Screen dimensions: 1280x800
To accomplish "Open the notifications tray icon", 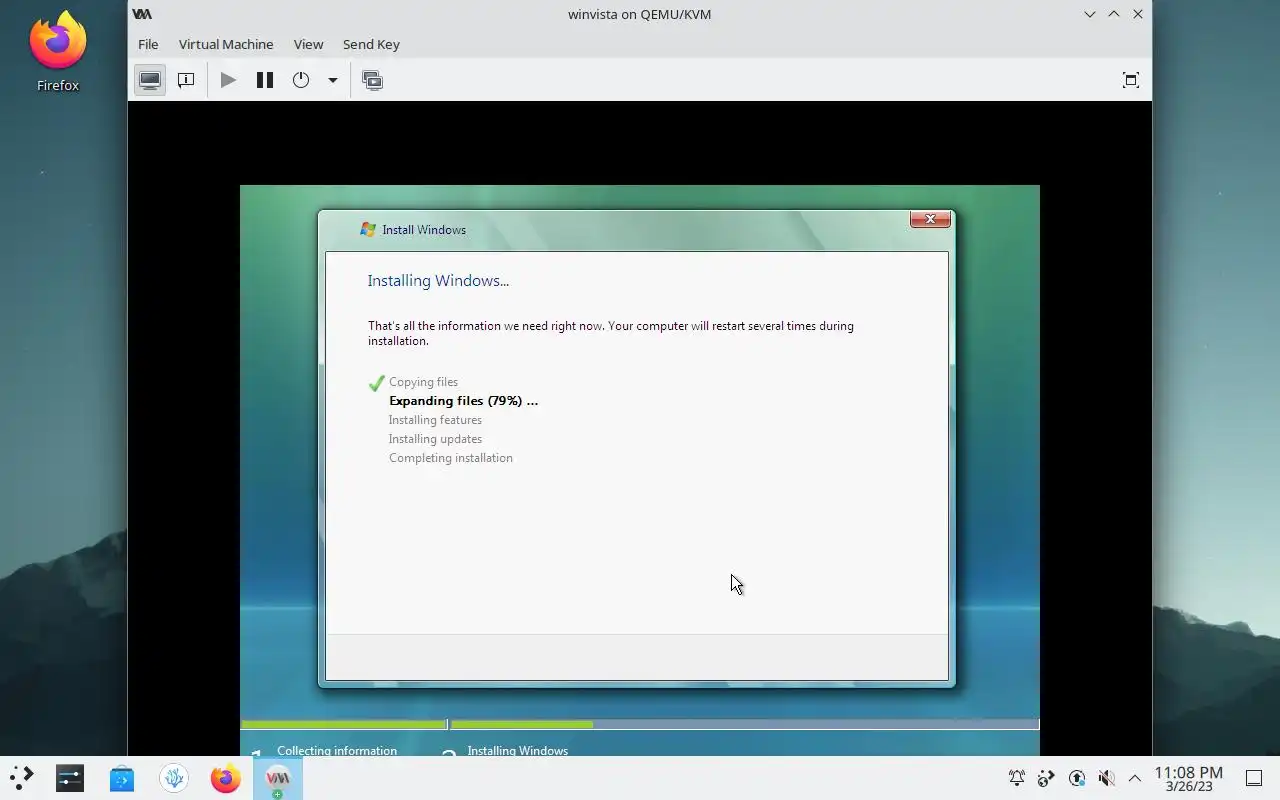I will [1017, 778].
